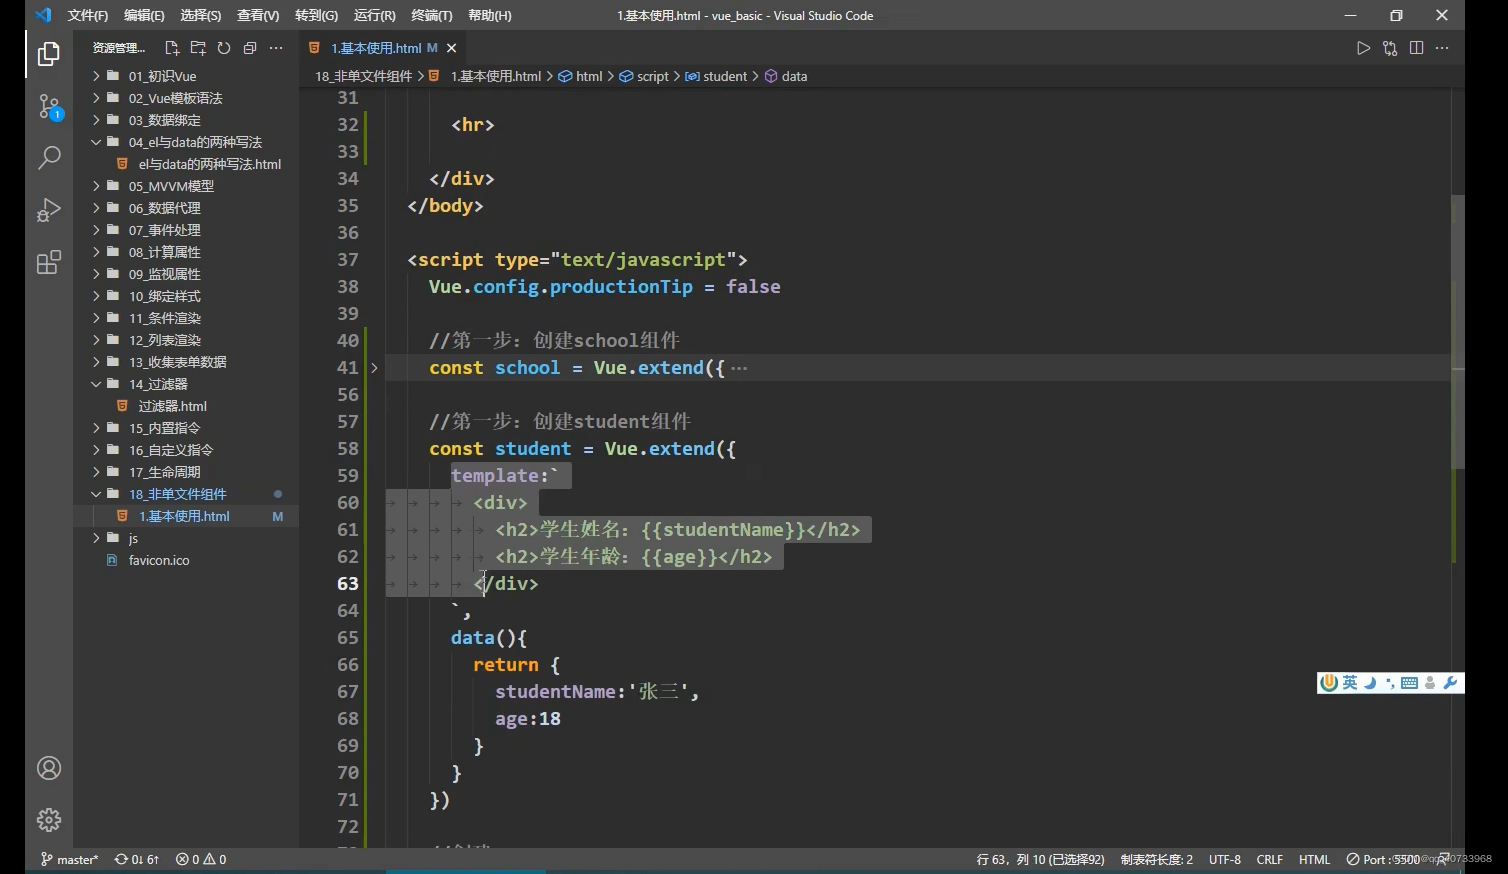The image size is (1508, 874).
Task: Open the 转到(G) menu
Action: coord(316,15)
